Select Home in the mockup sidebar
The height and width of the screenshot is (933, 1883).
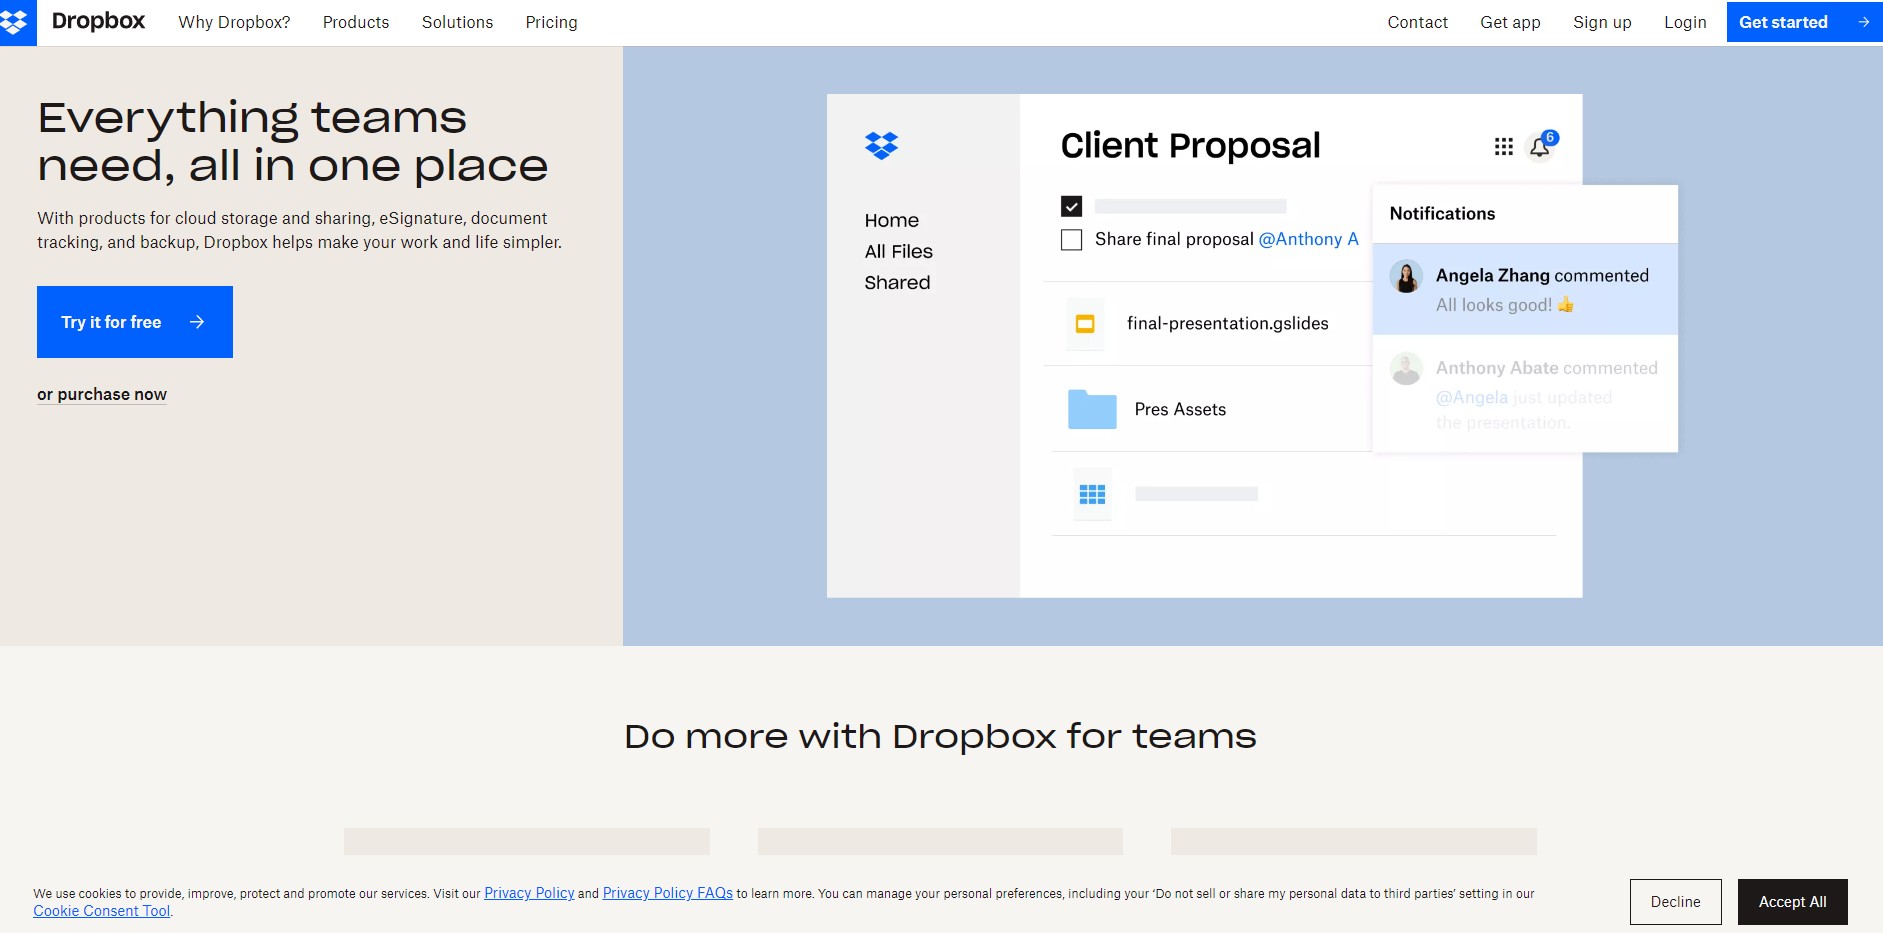tap(892, 220)
